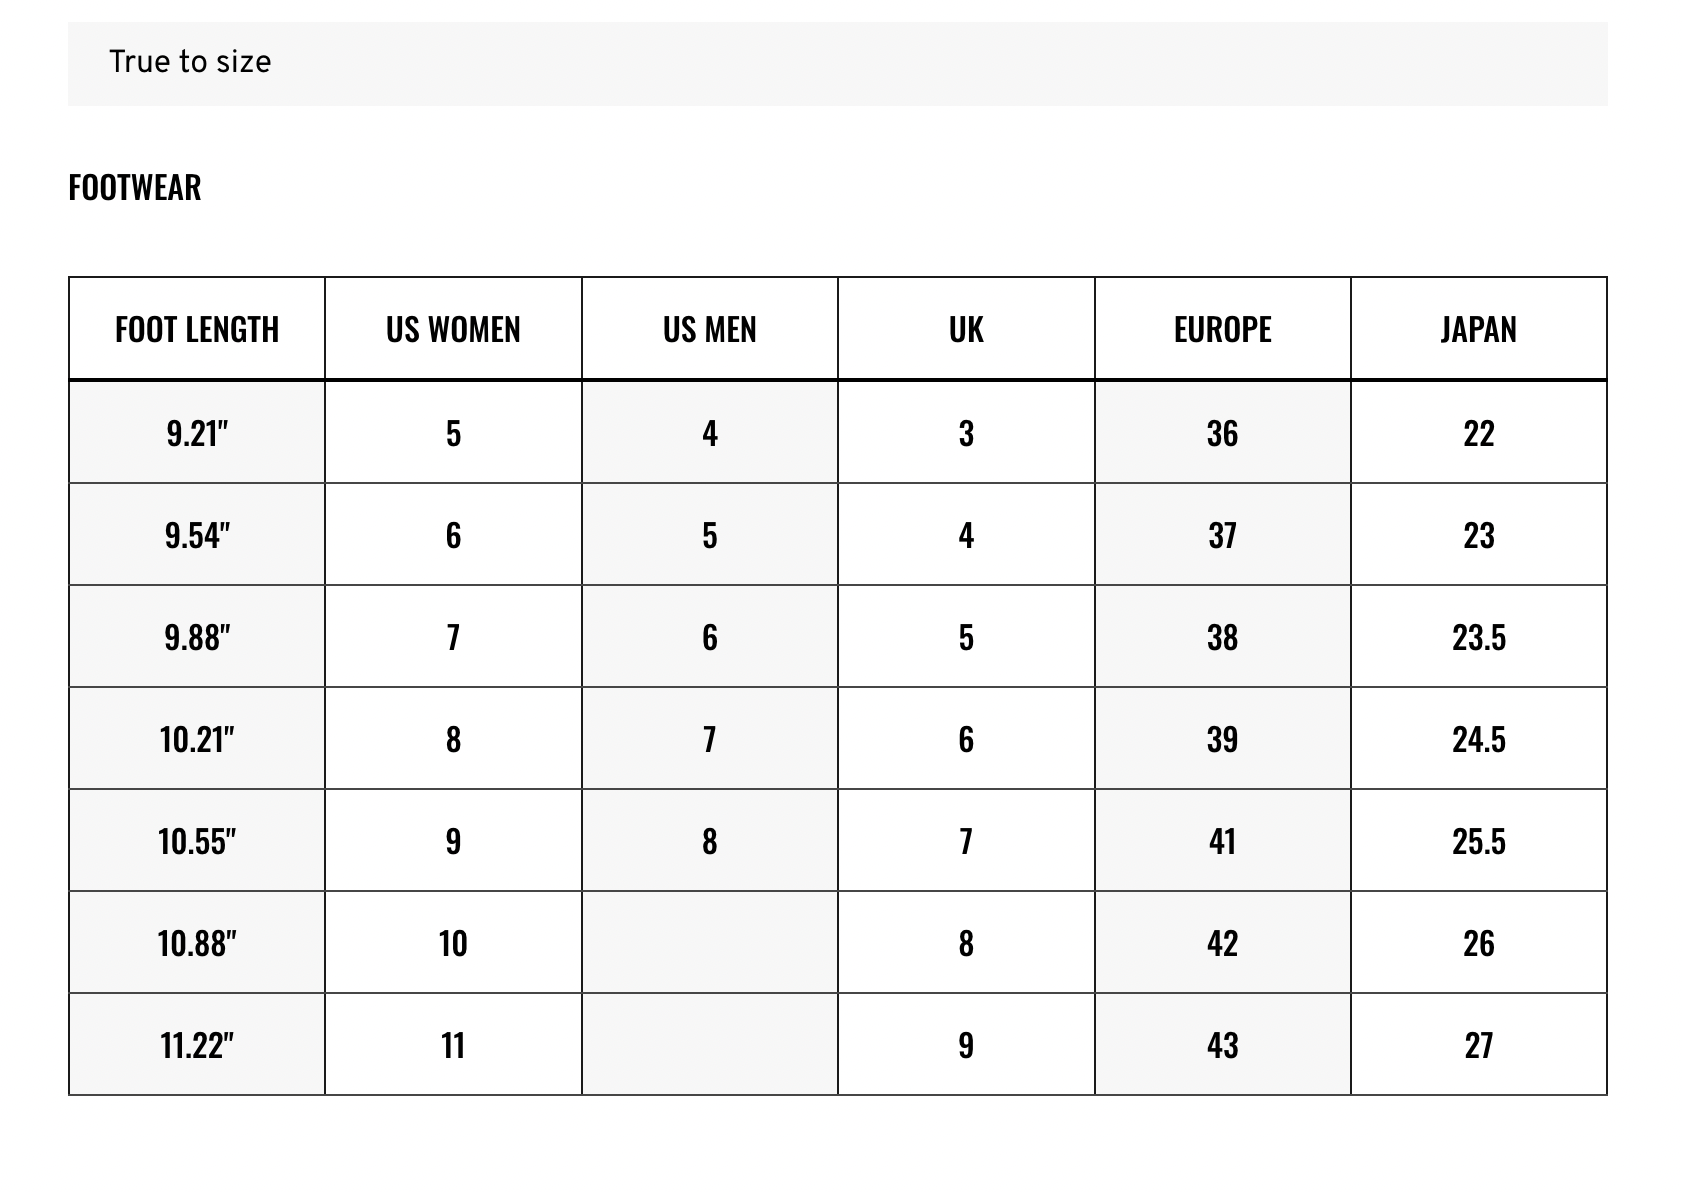Click Japan size 23.5 cell
The image size is (1682, 1192).
[x=1479, y=637]
